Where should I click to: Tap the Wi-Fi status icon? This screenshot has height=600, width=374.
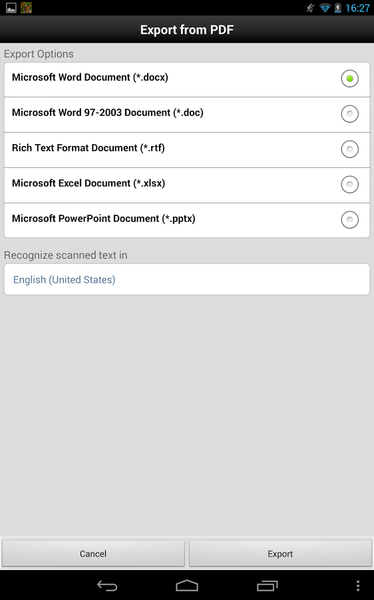click(x=325, y=8)
